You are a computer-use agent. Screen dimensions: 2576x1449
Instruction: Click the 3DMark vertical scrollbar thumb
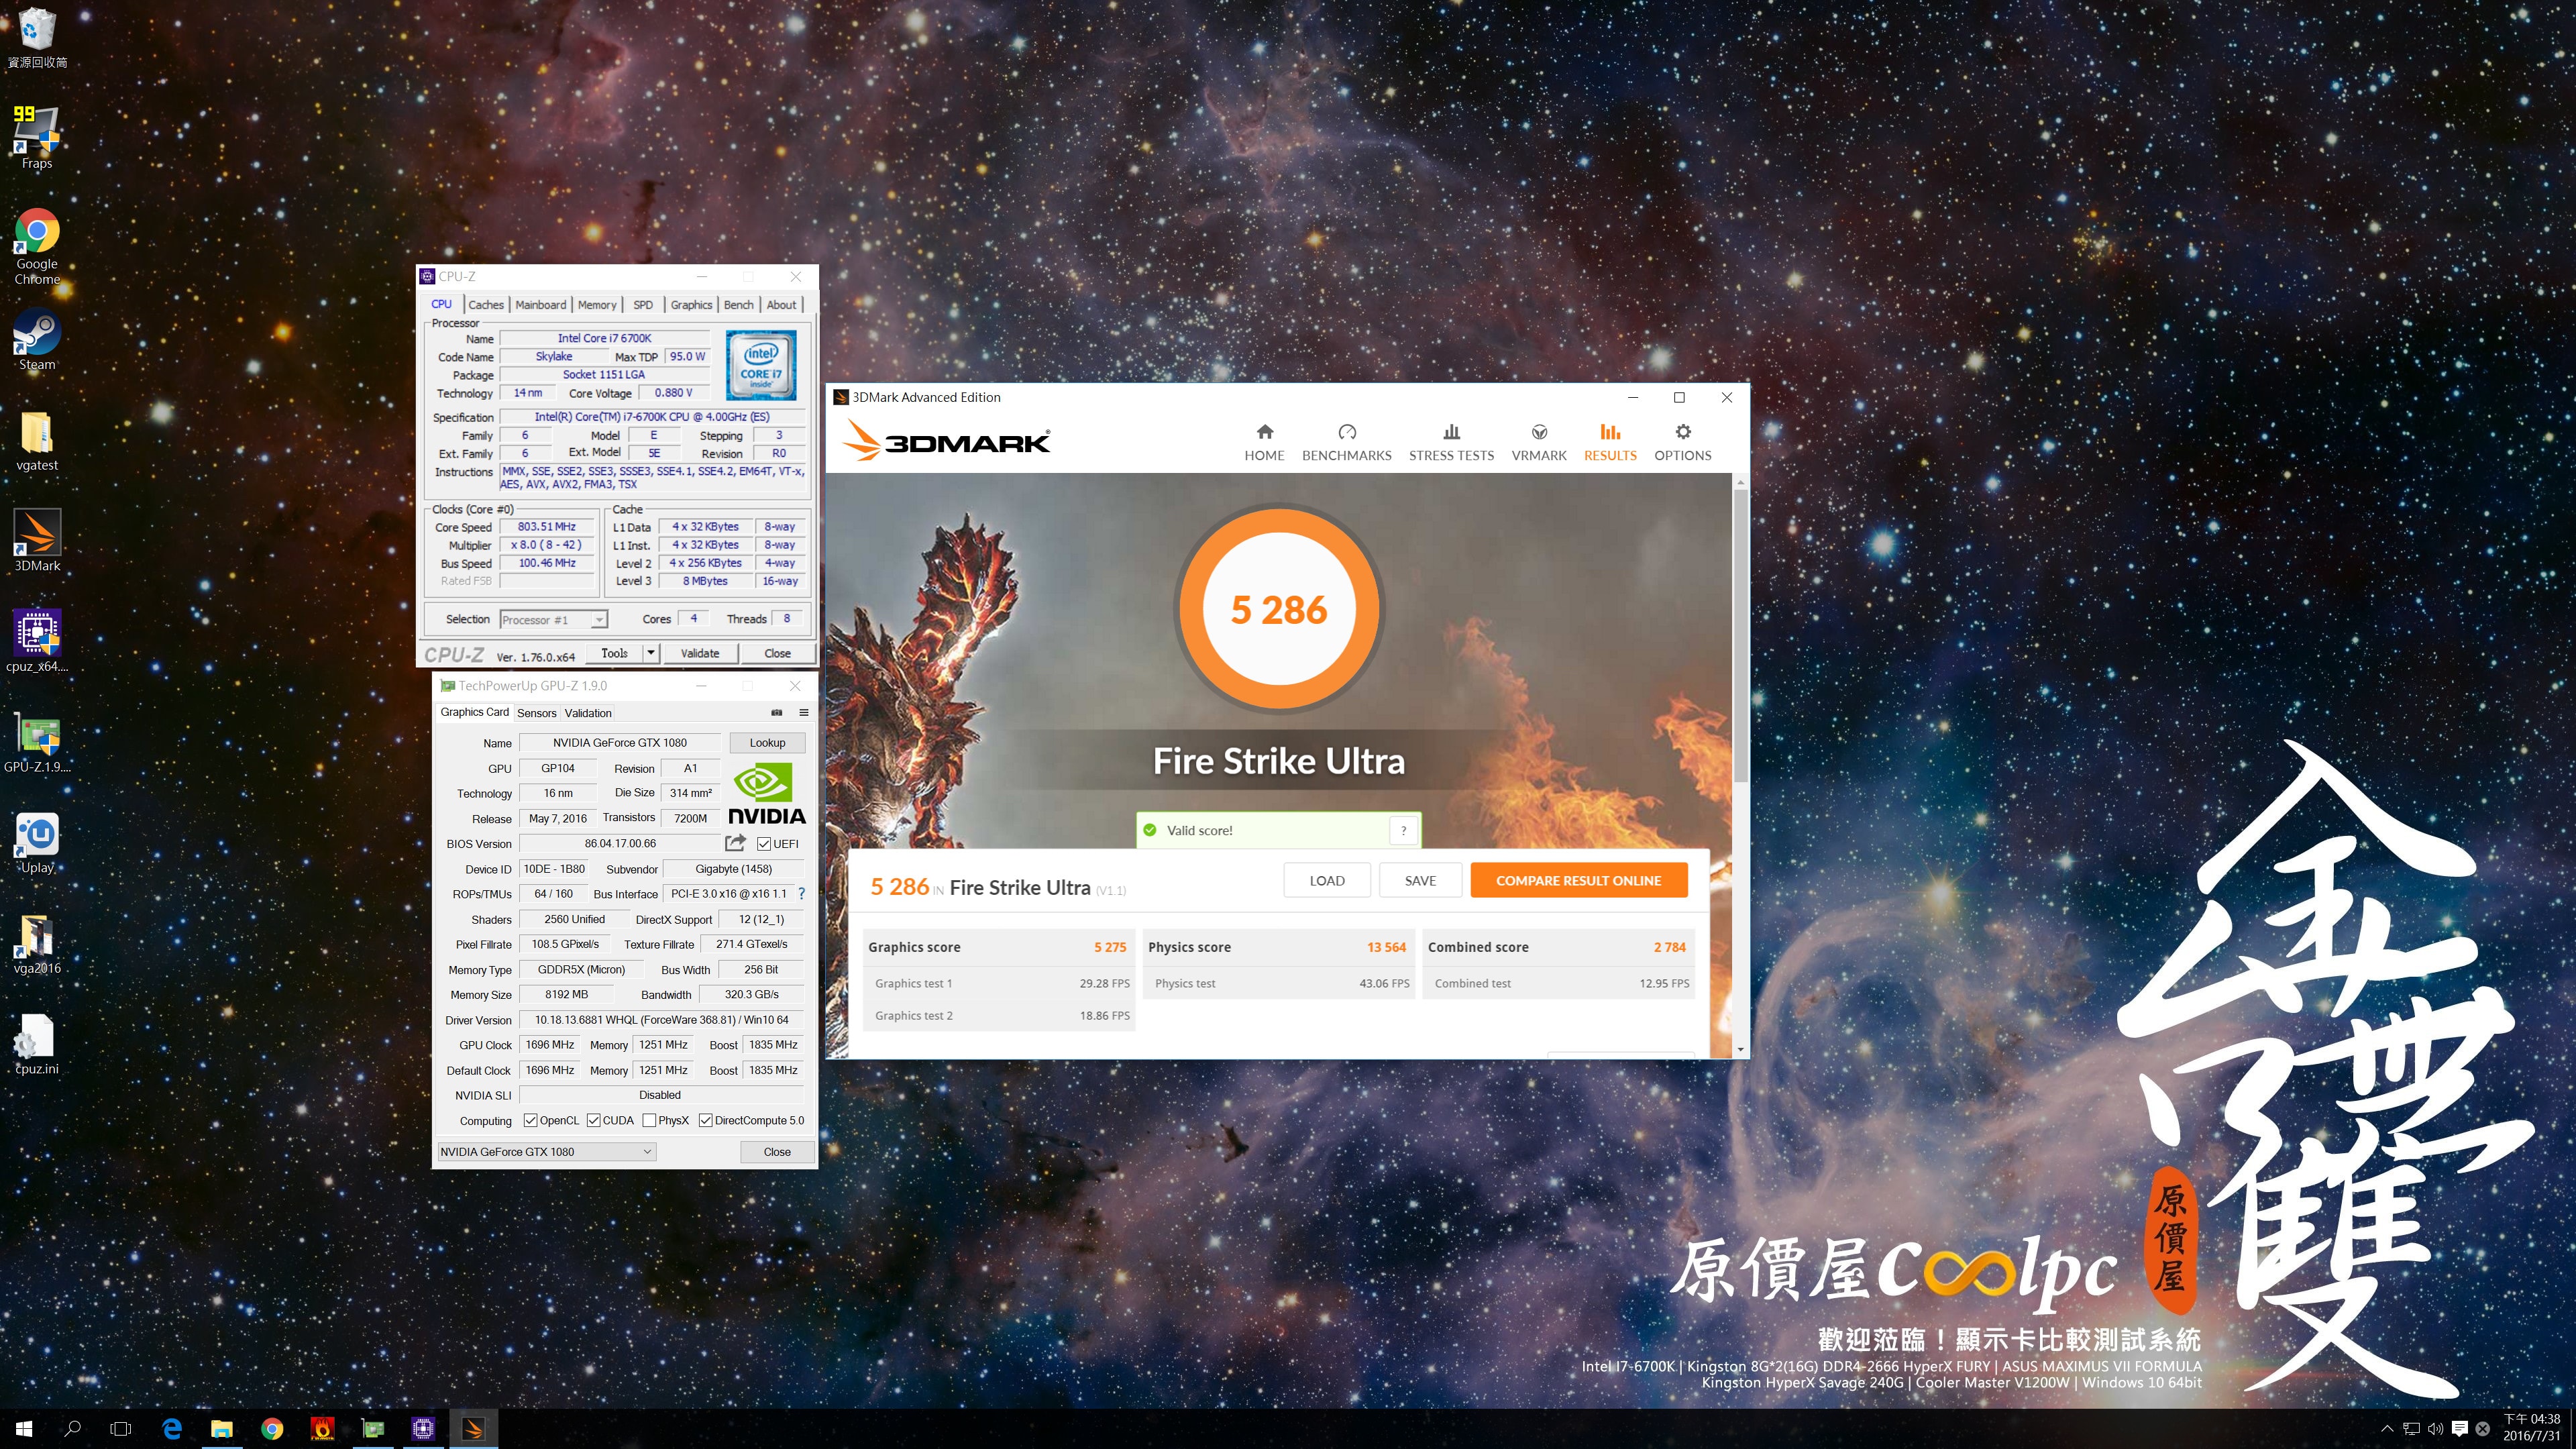(1741, 636)
